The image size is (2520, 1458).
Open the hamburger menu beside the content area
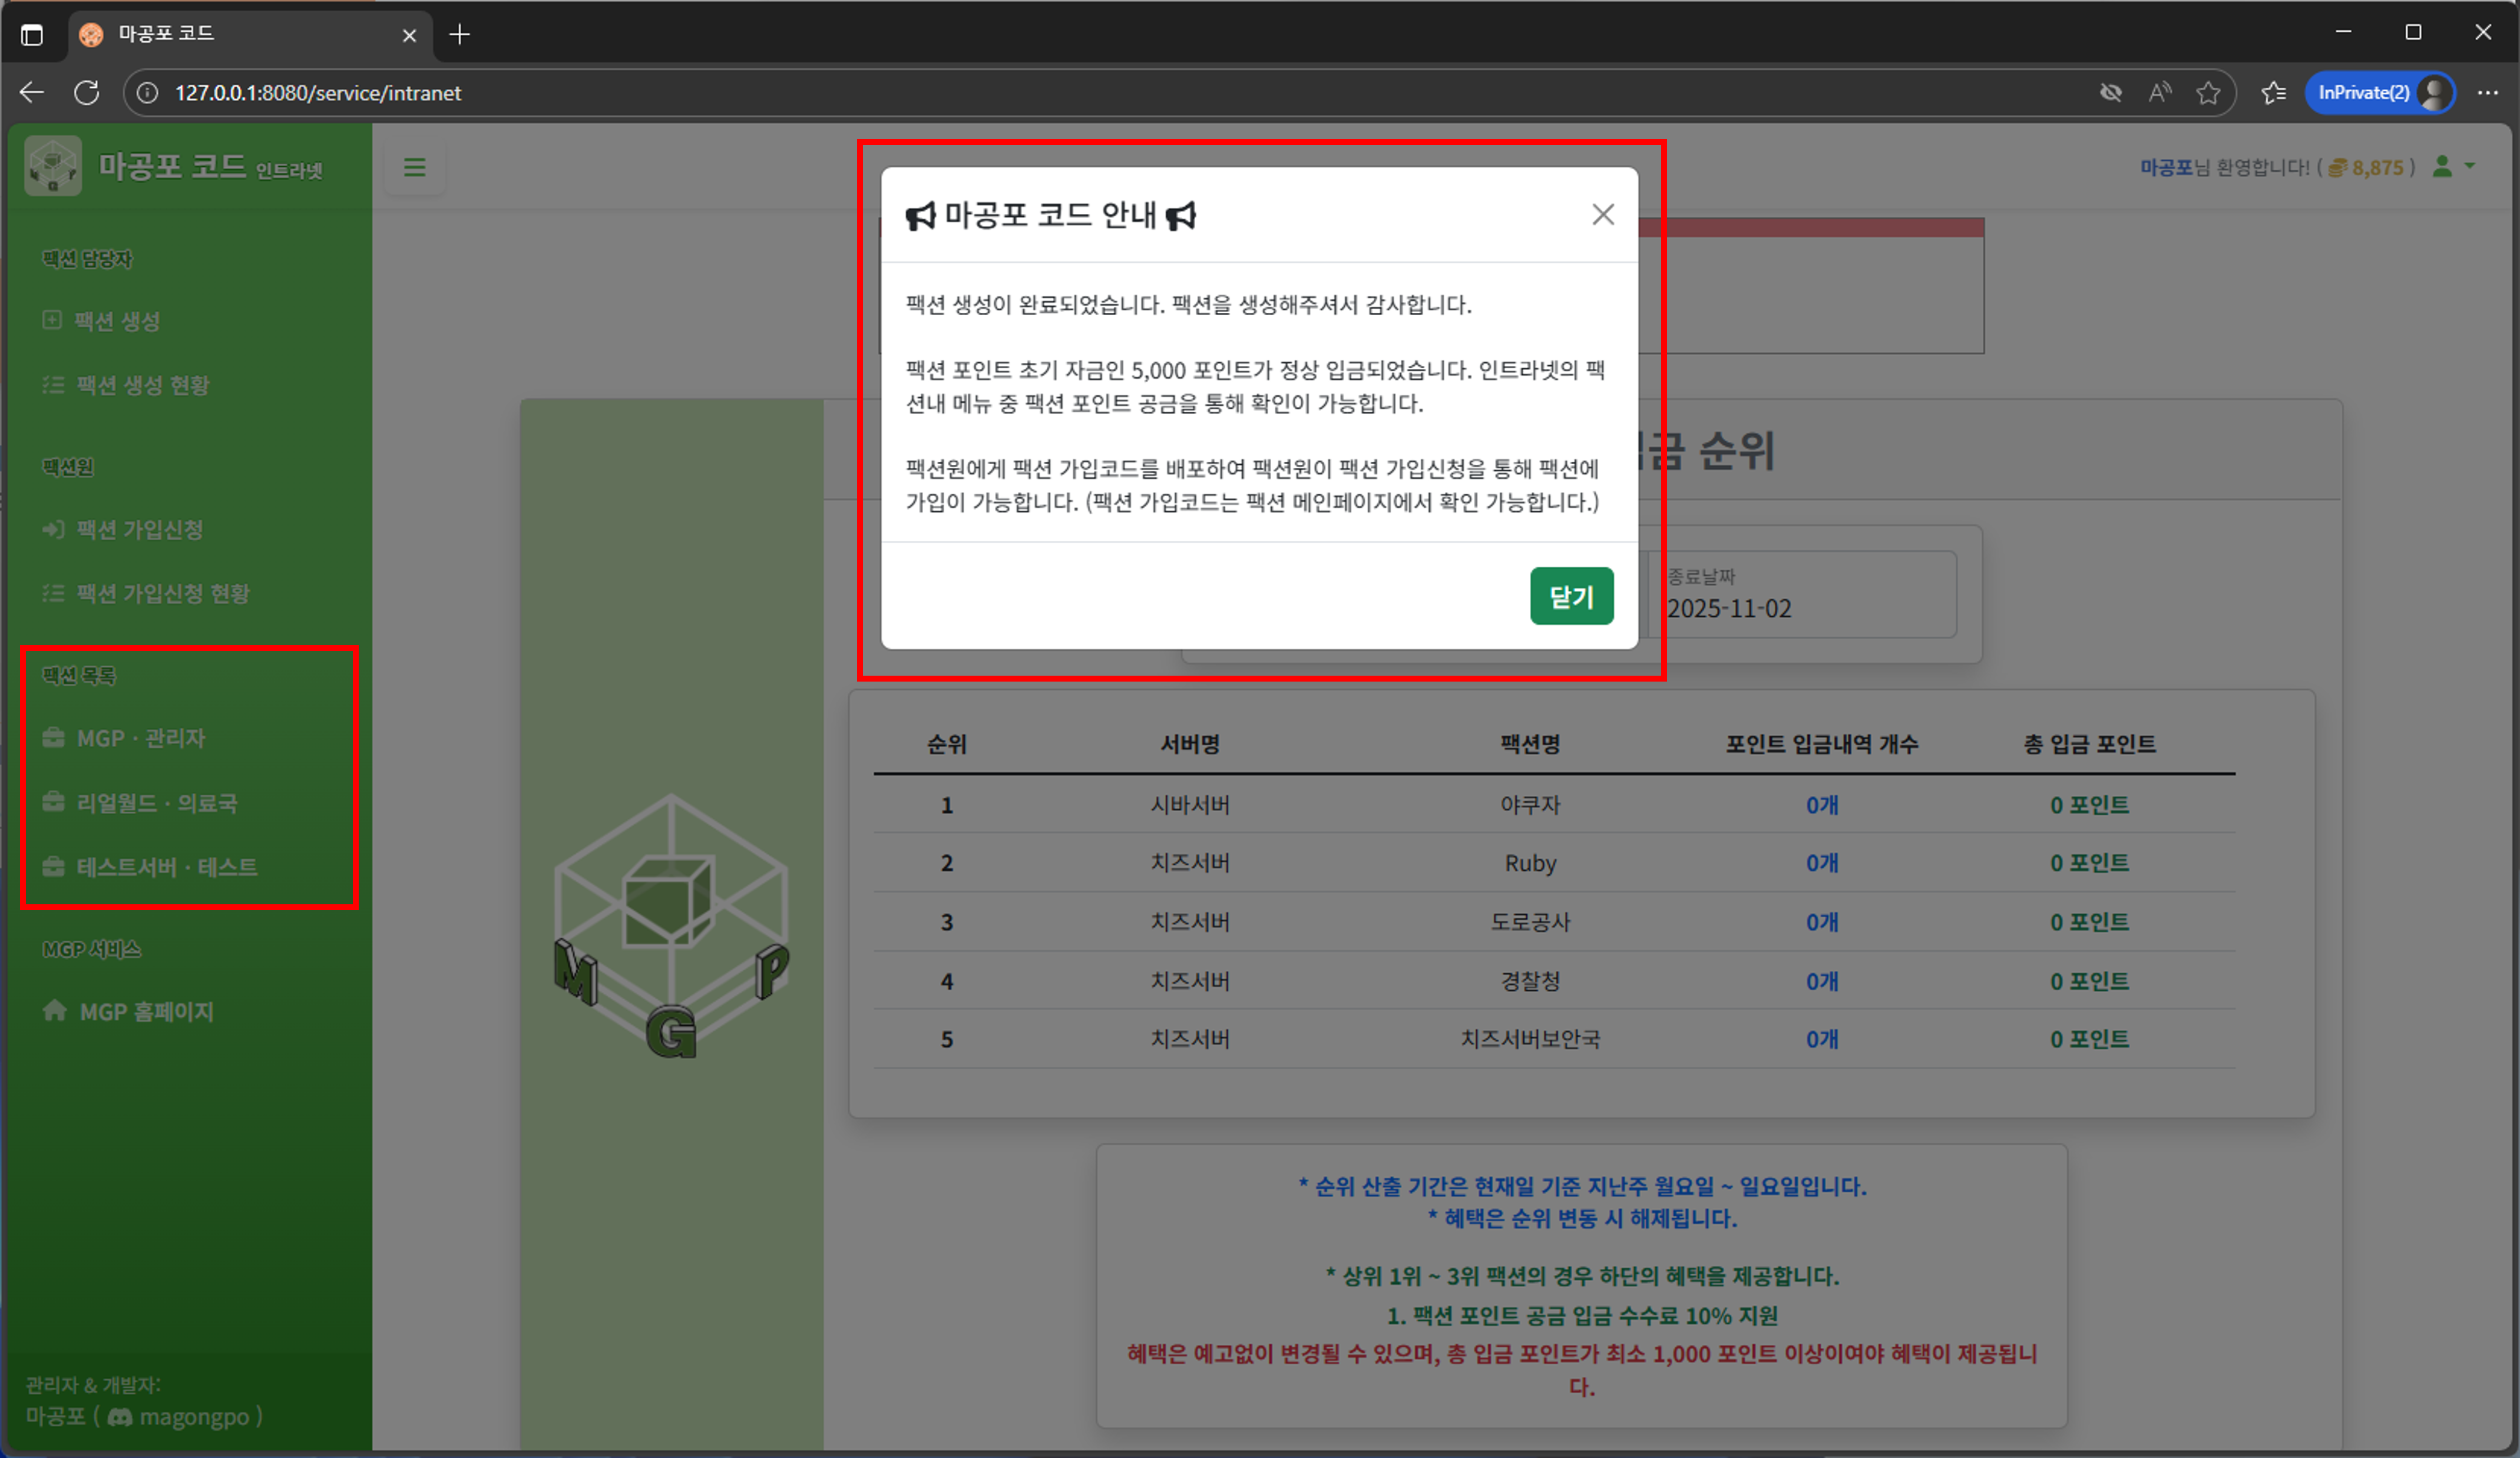tap(414, 167)
